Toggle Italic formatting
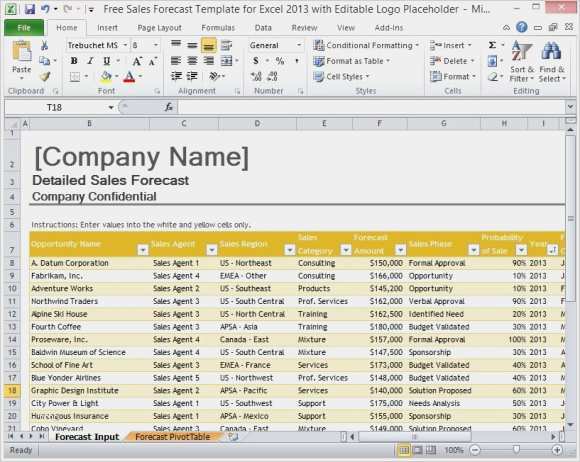Viewport: 580px width, 462px height. [x=90, y=61]
